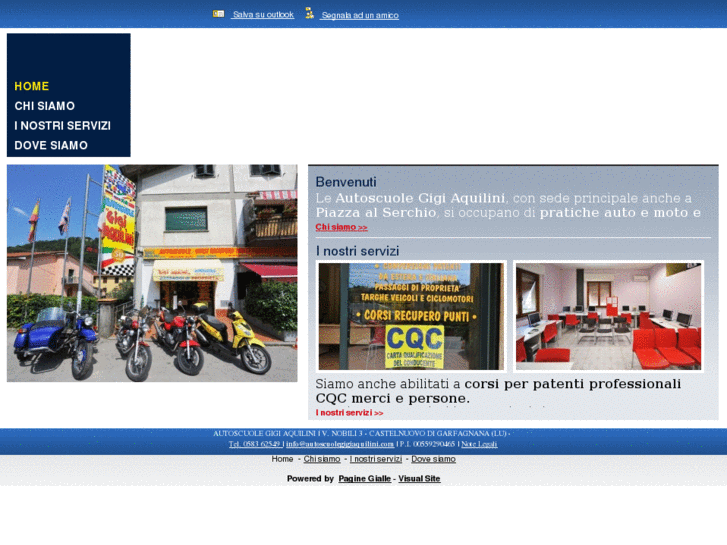Open the Segnala ad un amico link

coord(360,15)
